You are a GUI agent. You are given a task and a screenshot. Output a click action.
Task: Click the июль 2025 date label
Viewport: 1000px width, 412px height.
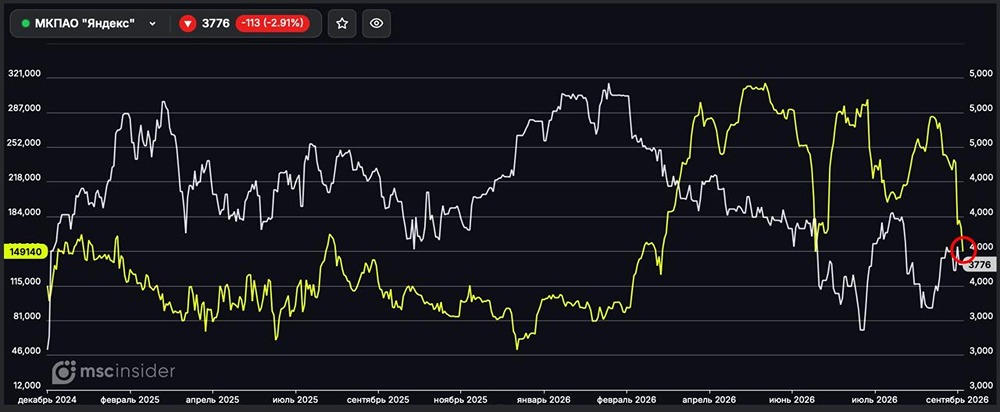pyautogui.click(x=295, y=400)
